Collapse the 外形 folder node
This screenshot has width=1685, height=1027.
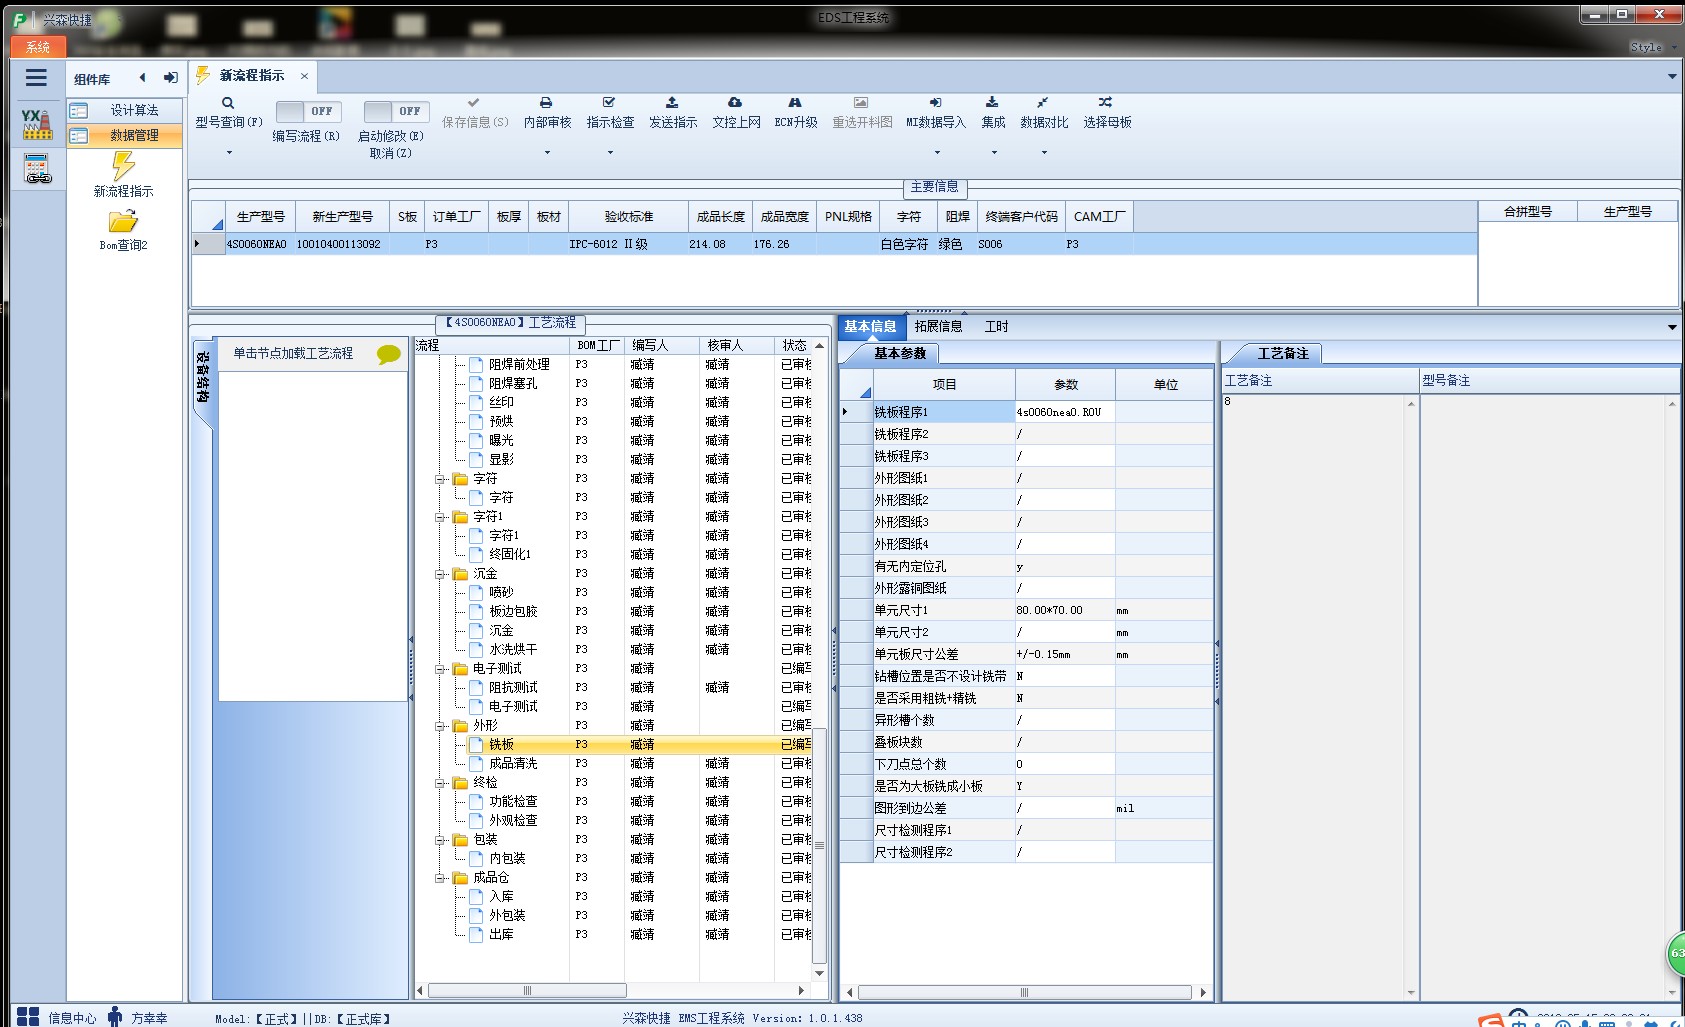(x=440, y=726)
